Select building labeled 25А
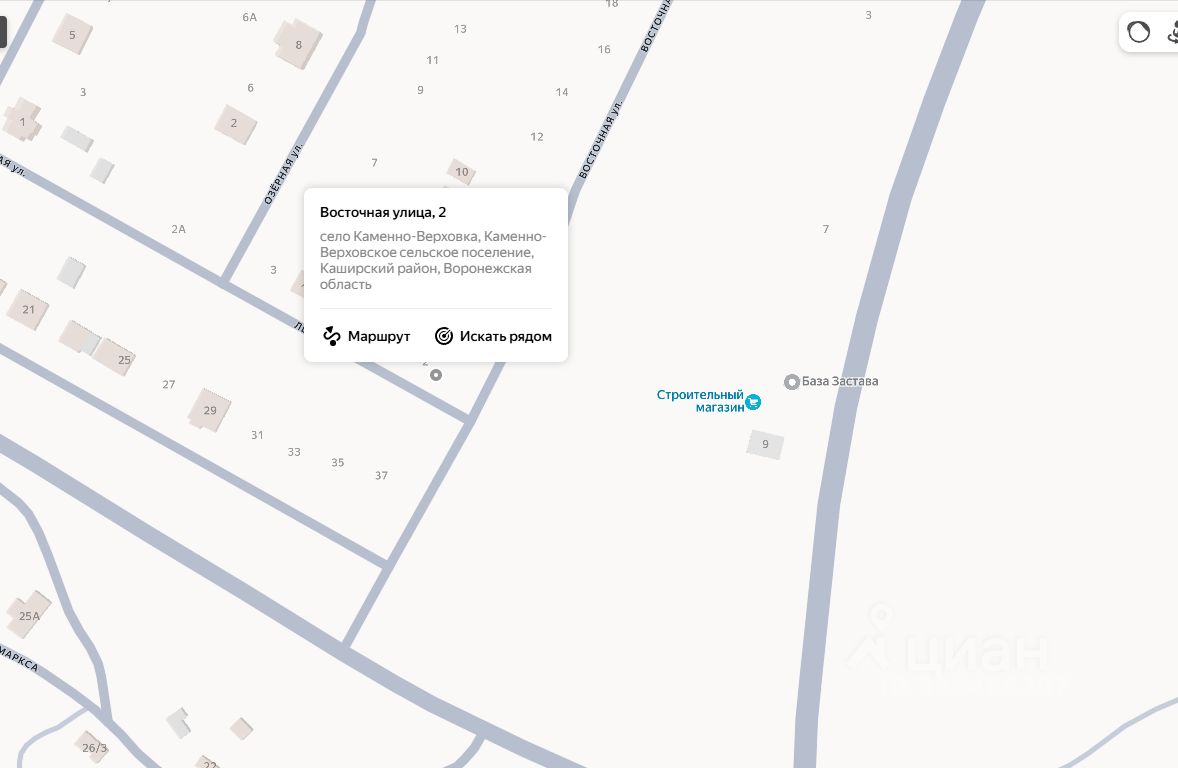 (29, 615)
